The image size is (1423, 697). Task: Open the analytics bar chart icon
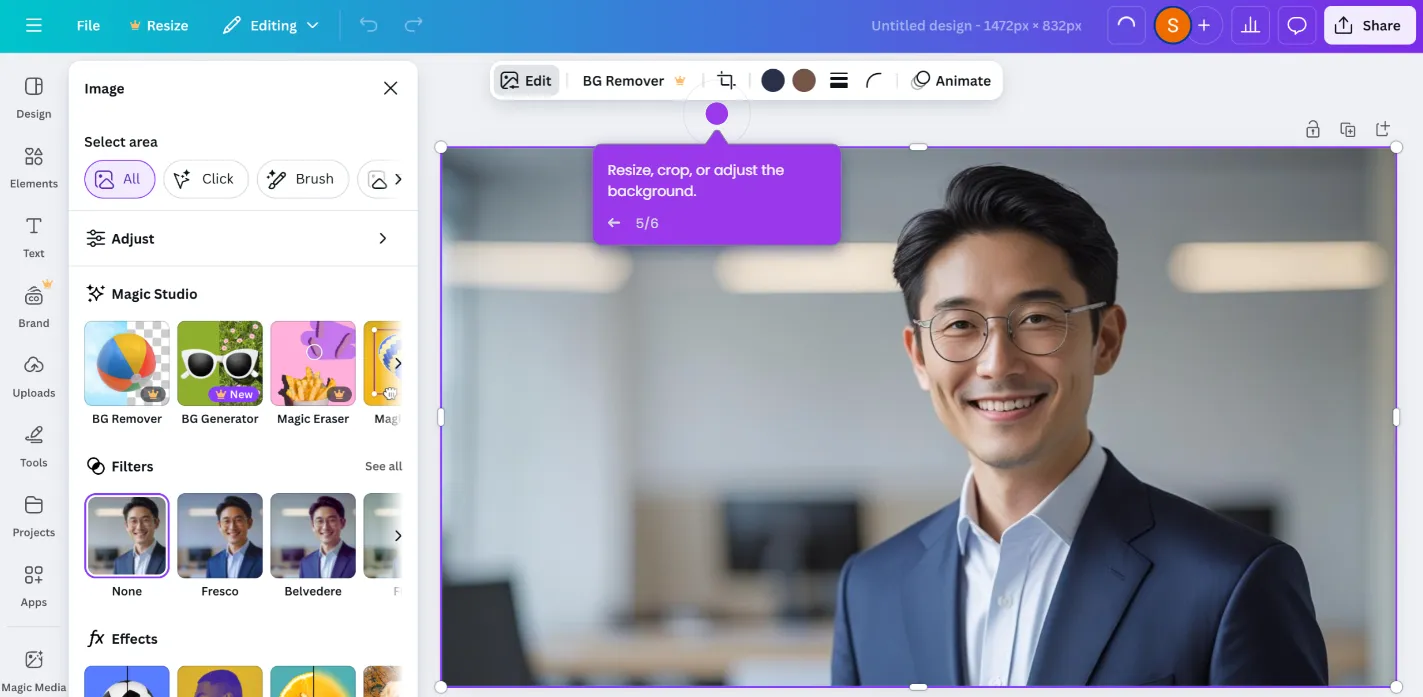click(1250, 26)
